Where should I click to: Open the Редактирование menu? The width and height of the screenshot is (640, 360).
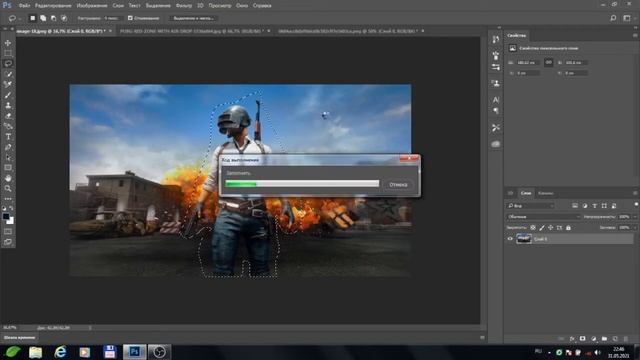tap(53, 6)
